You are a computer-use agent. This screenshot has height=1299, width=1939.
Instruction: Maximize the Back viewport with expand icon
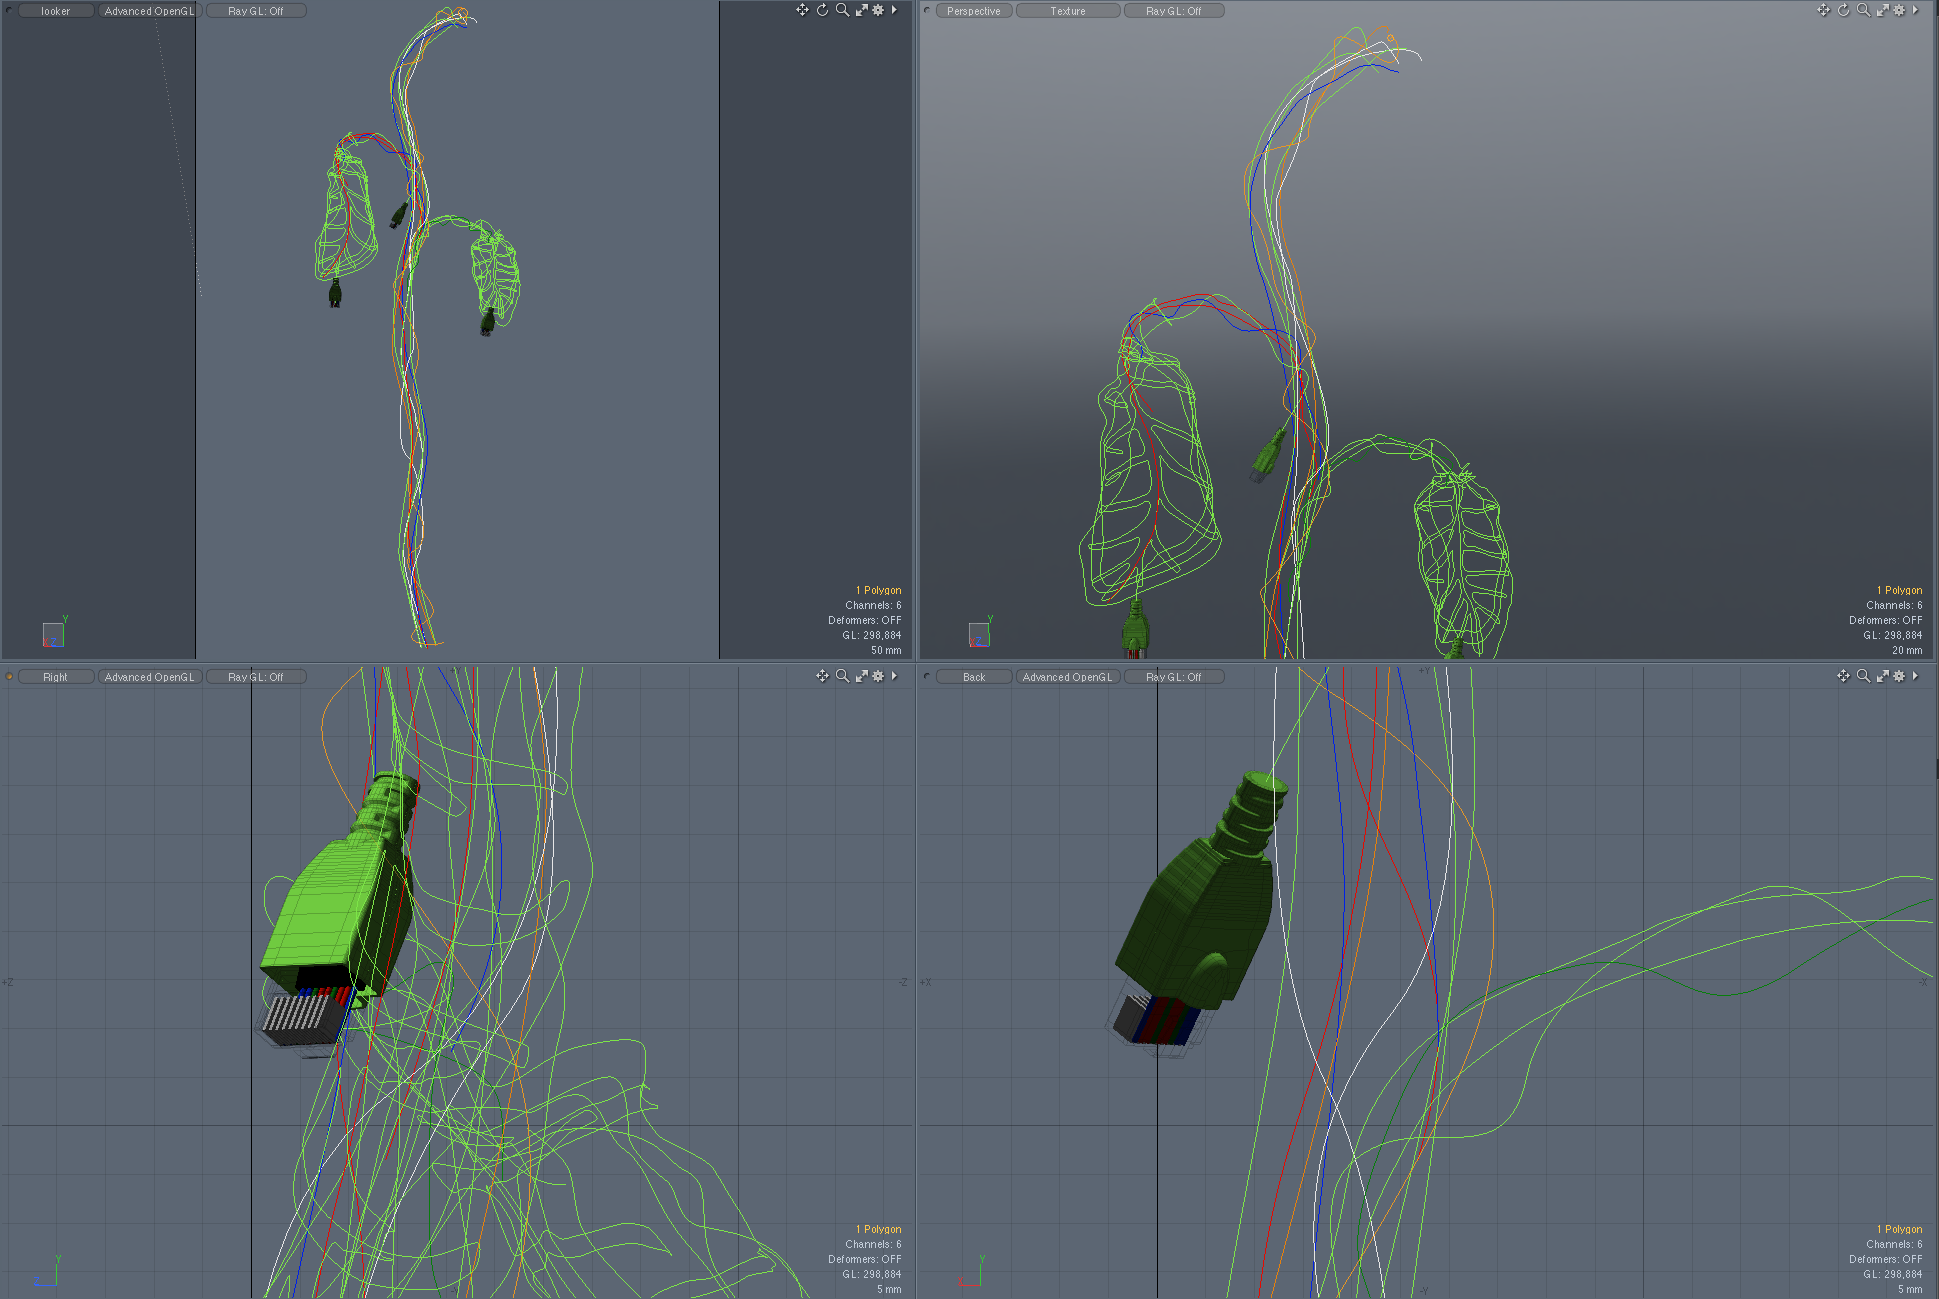click(x=1882, y=676)
